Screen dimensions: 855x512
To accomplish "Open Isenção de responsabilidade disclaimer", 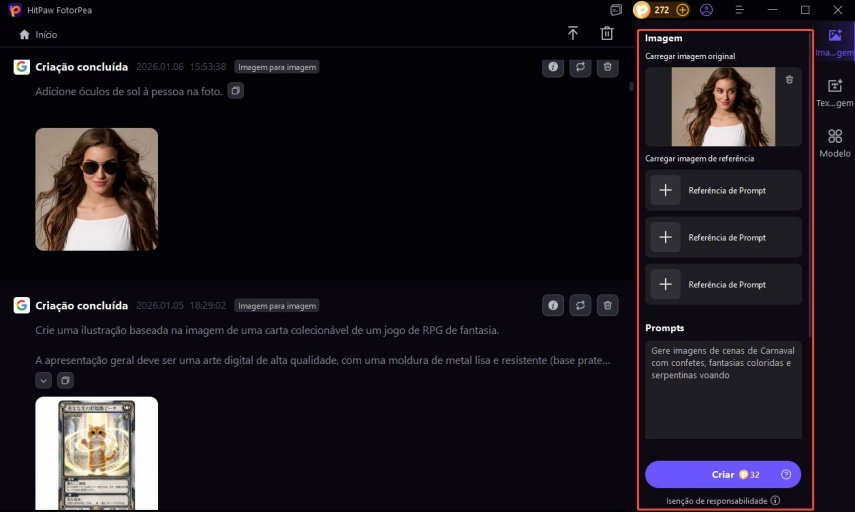I will coord(722,500).
